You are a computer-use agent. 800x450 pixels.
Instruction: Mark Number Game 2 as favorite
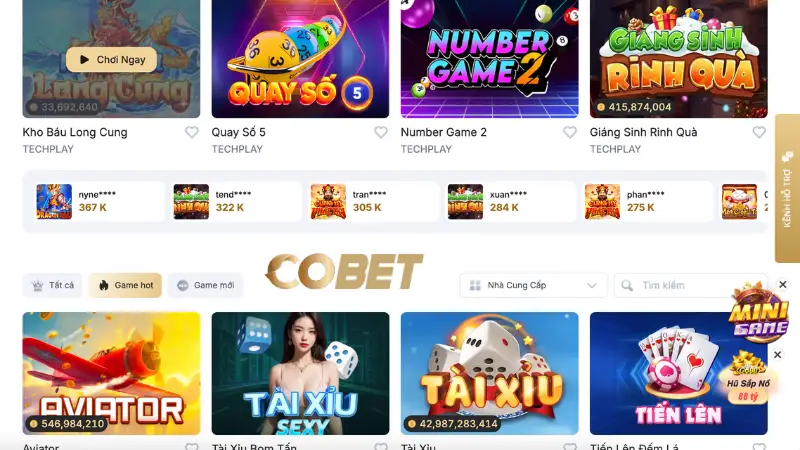point(570,132)
